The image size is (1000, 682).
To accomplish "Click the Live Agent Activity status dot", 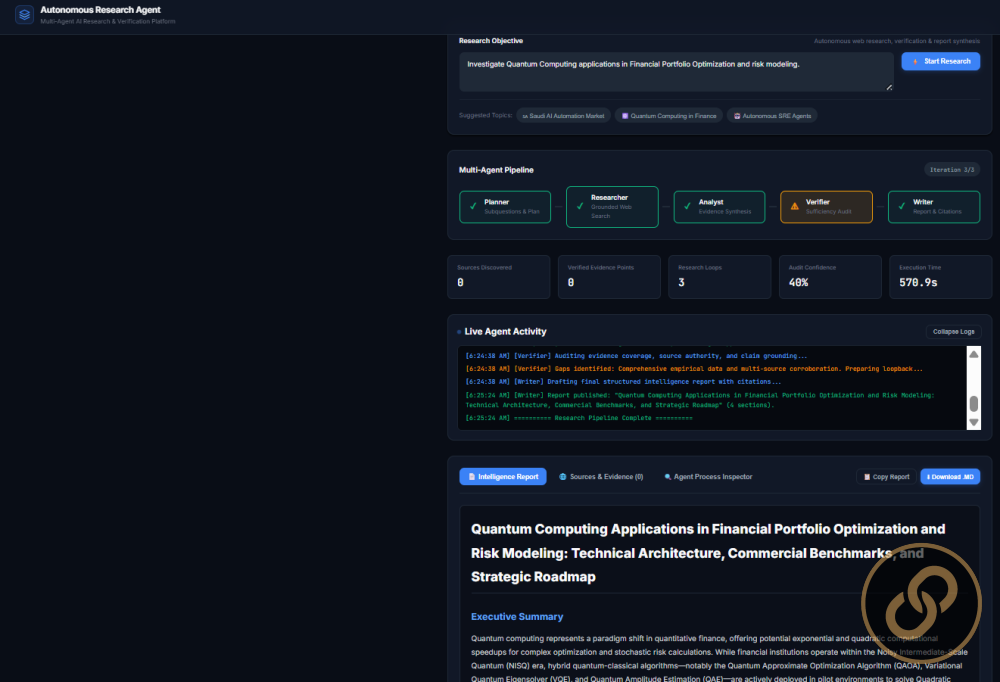I will point(459,332).
